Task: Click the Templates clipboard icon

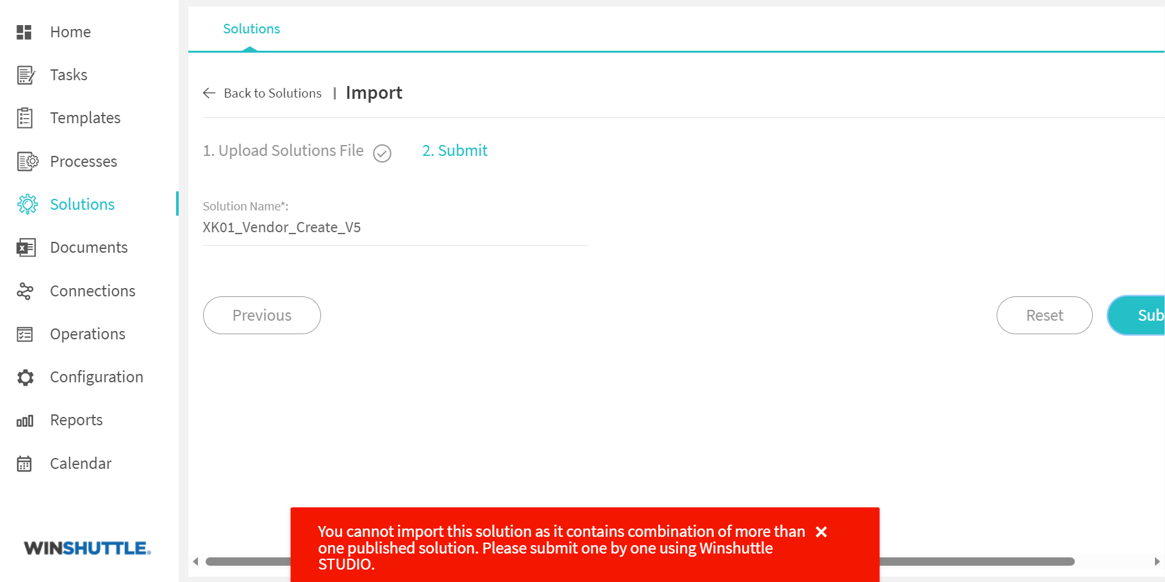Action: (x=25, y=118)
